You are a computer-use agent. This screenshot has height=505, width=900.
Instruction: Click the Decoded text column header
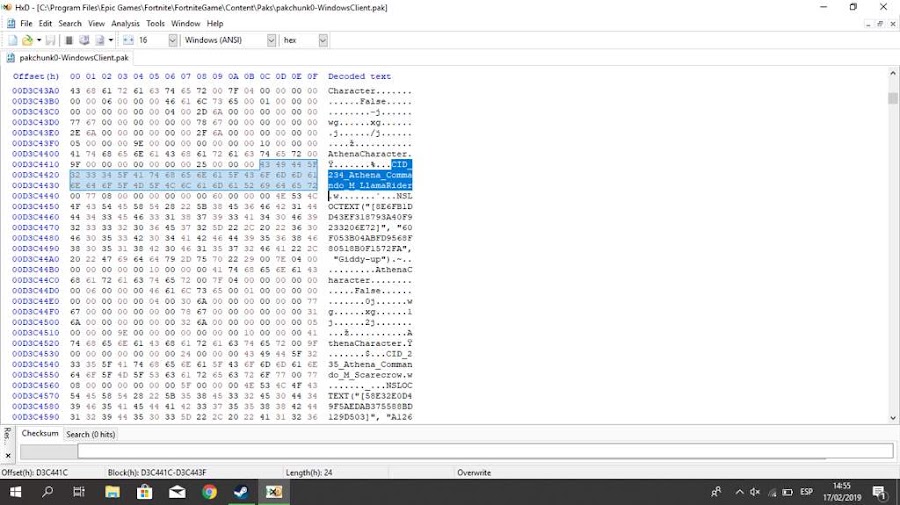pos(359,76)
